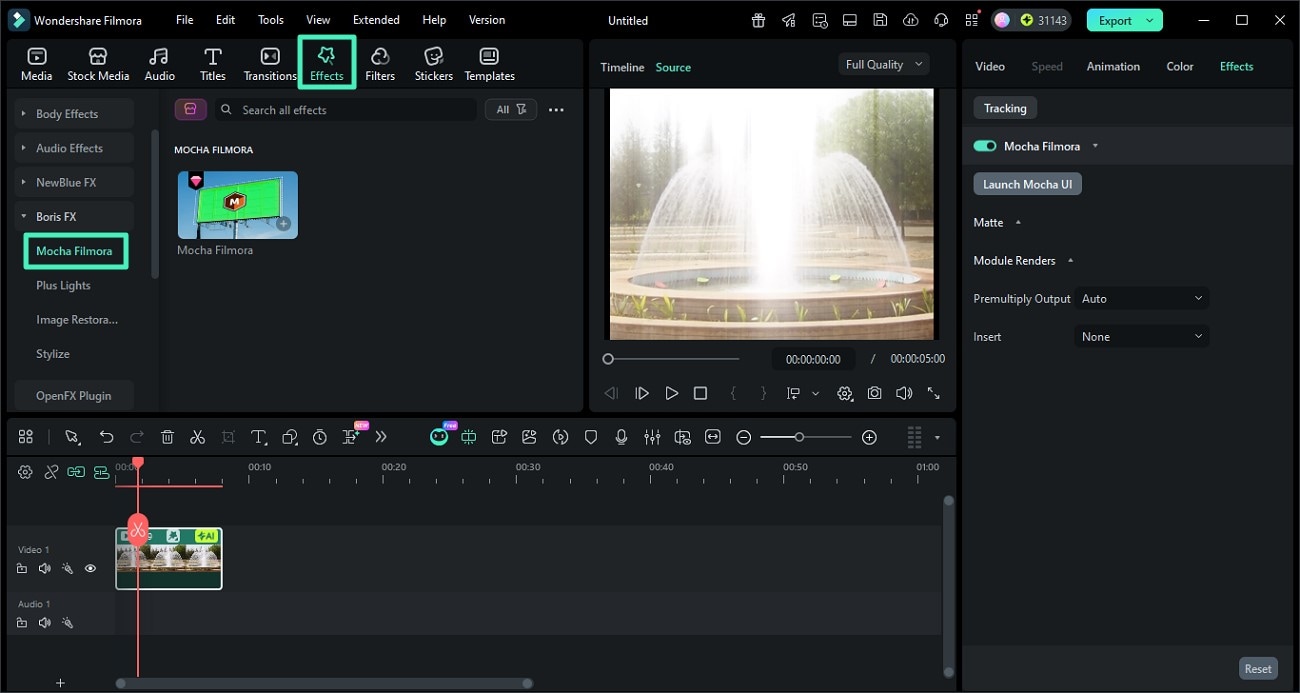This screenshot has height=693, width=1300.
Task: Split the clip with the scissors tool
Action: pos(197,436)
